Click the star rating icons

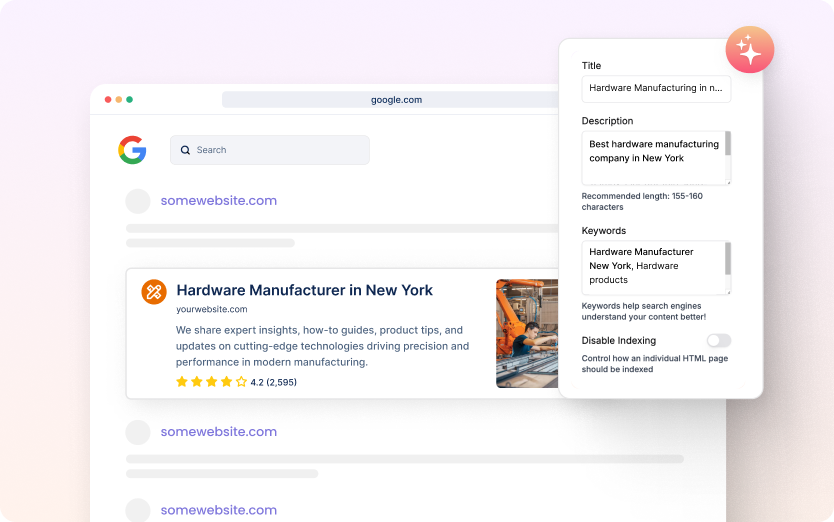tap(211, 382)
